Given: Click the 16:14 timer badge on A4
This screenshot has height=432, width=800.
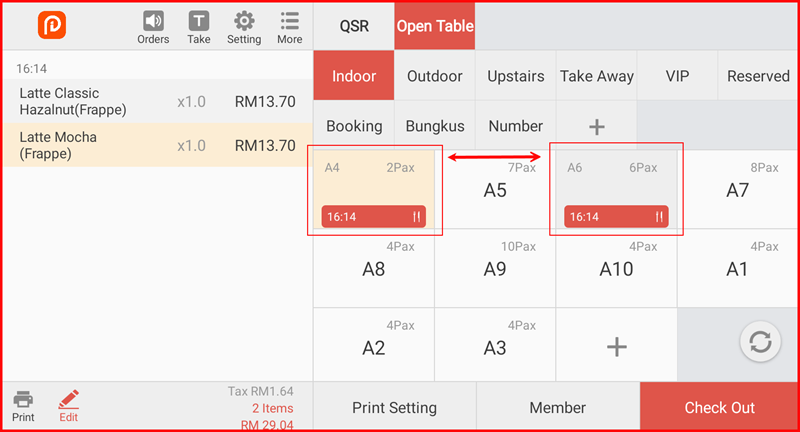Looking at the screenshot, I should coord(373,216).
